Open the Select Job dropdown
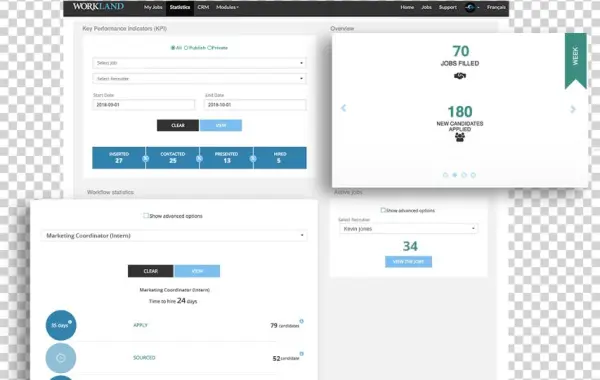This screenshot has width=600, height=380. click(x=199, y=63)
